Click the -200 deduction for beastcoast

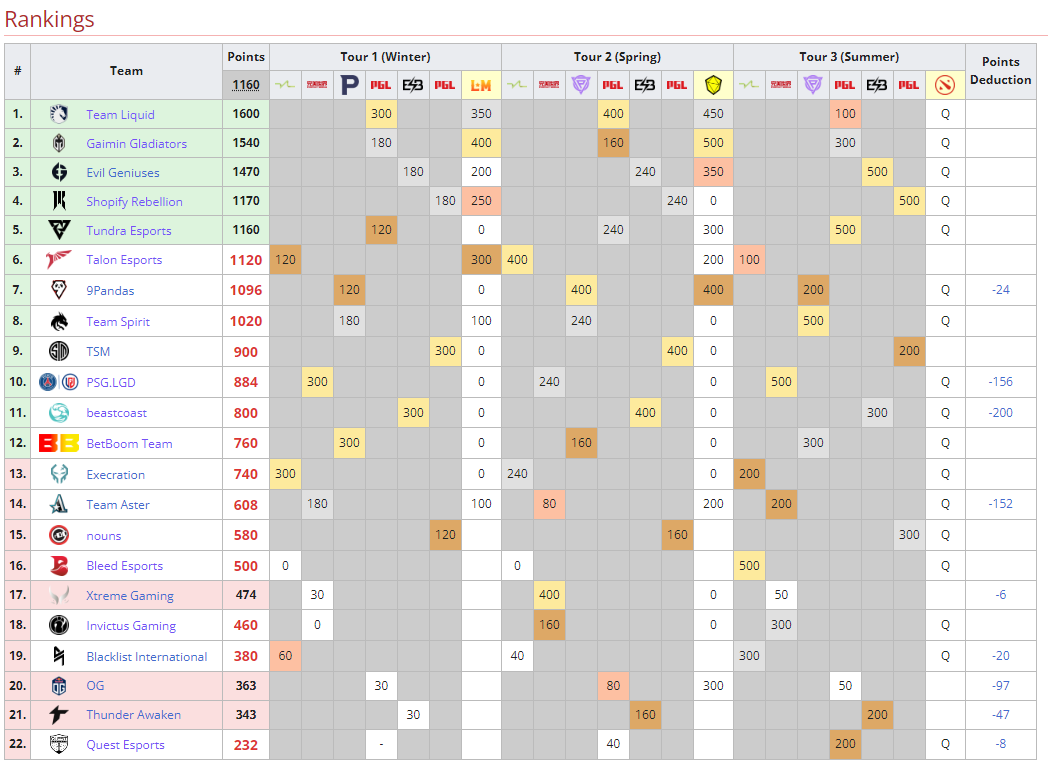click(1001, 412)
